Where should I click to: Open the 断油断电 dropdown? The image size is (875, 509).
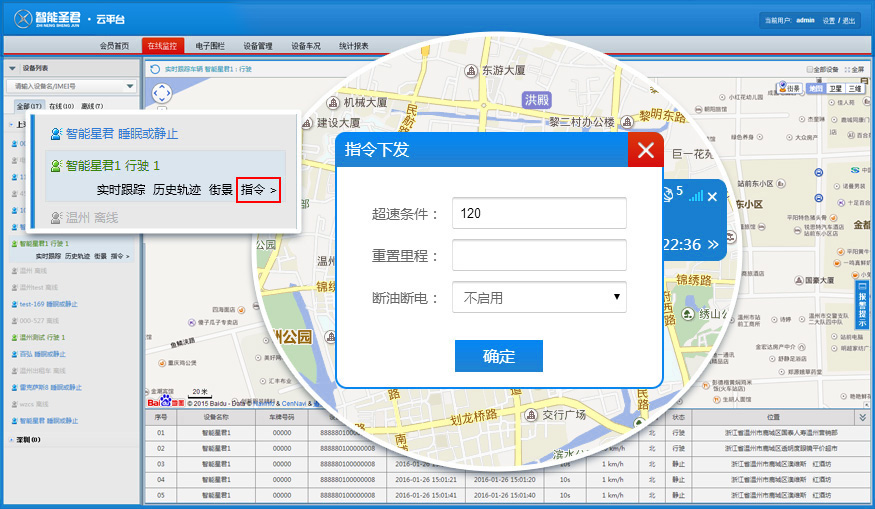(x=539, y=297)
